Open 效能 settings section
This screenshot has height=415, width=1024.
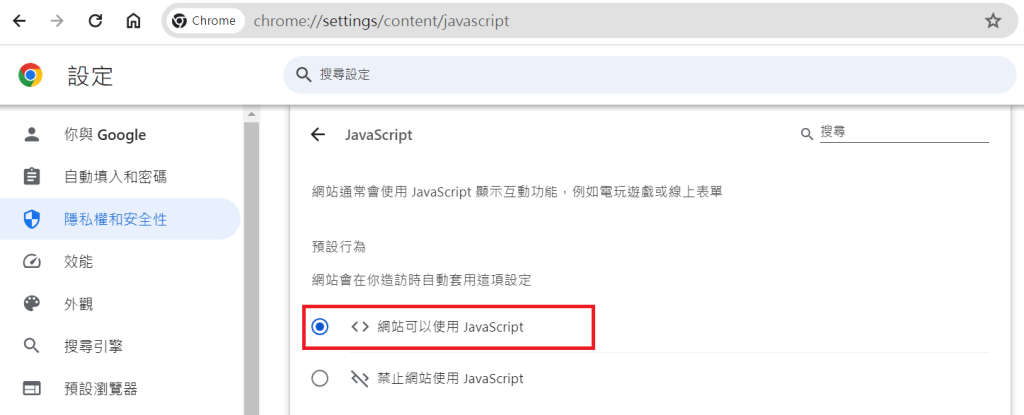click(78, 261)
